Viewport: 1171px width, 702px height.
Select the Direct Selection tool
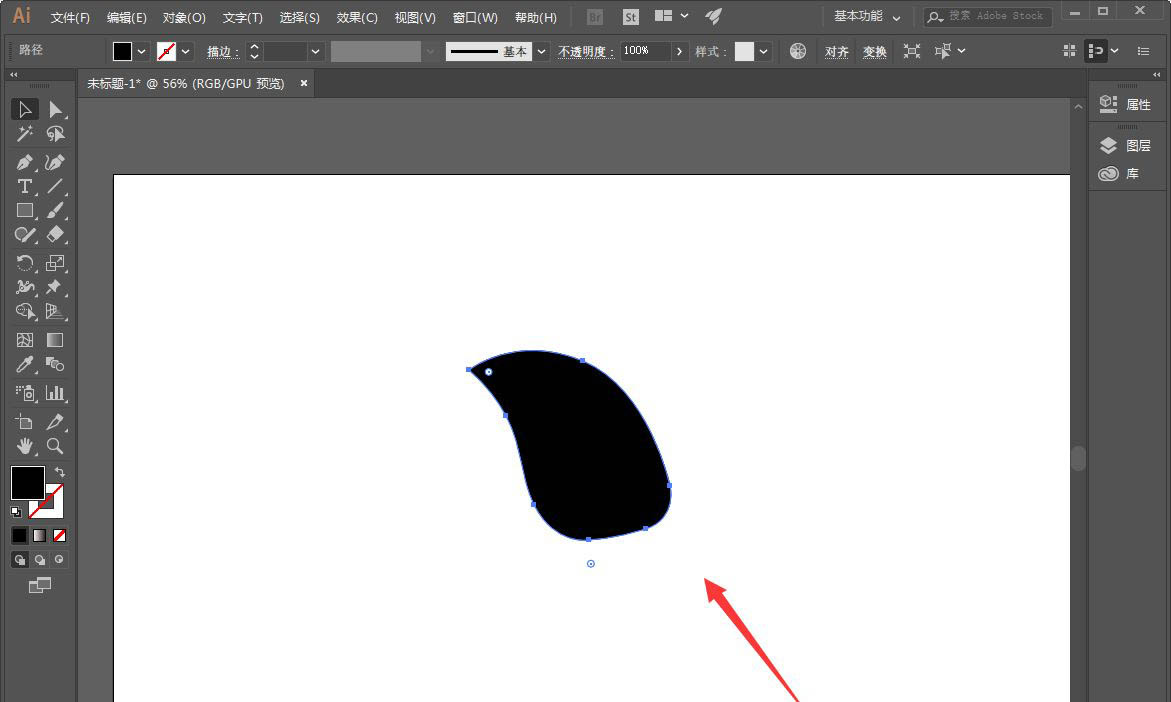pos(55,109)
